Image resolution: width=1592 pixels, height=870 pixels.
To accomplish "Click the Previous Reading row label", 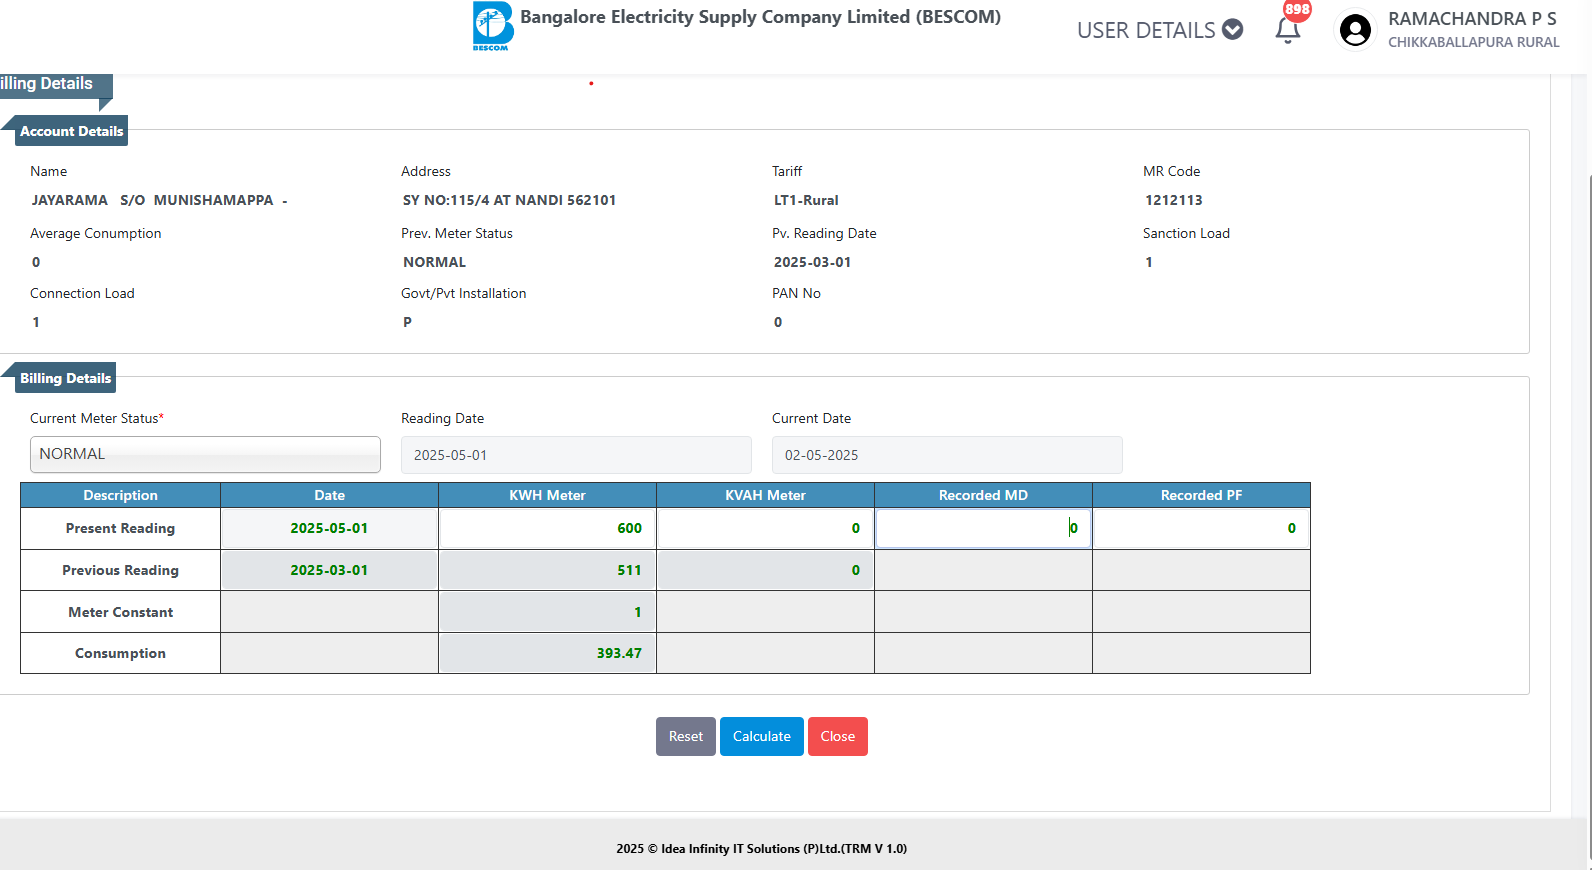I will [x=120, y=570].
